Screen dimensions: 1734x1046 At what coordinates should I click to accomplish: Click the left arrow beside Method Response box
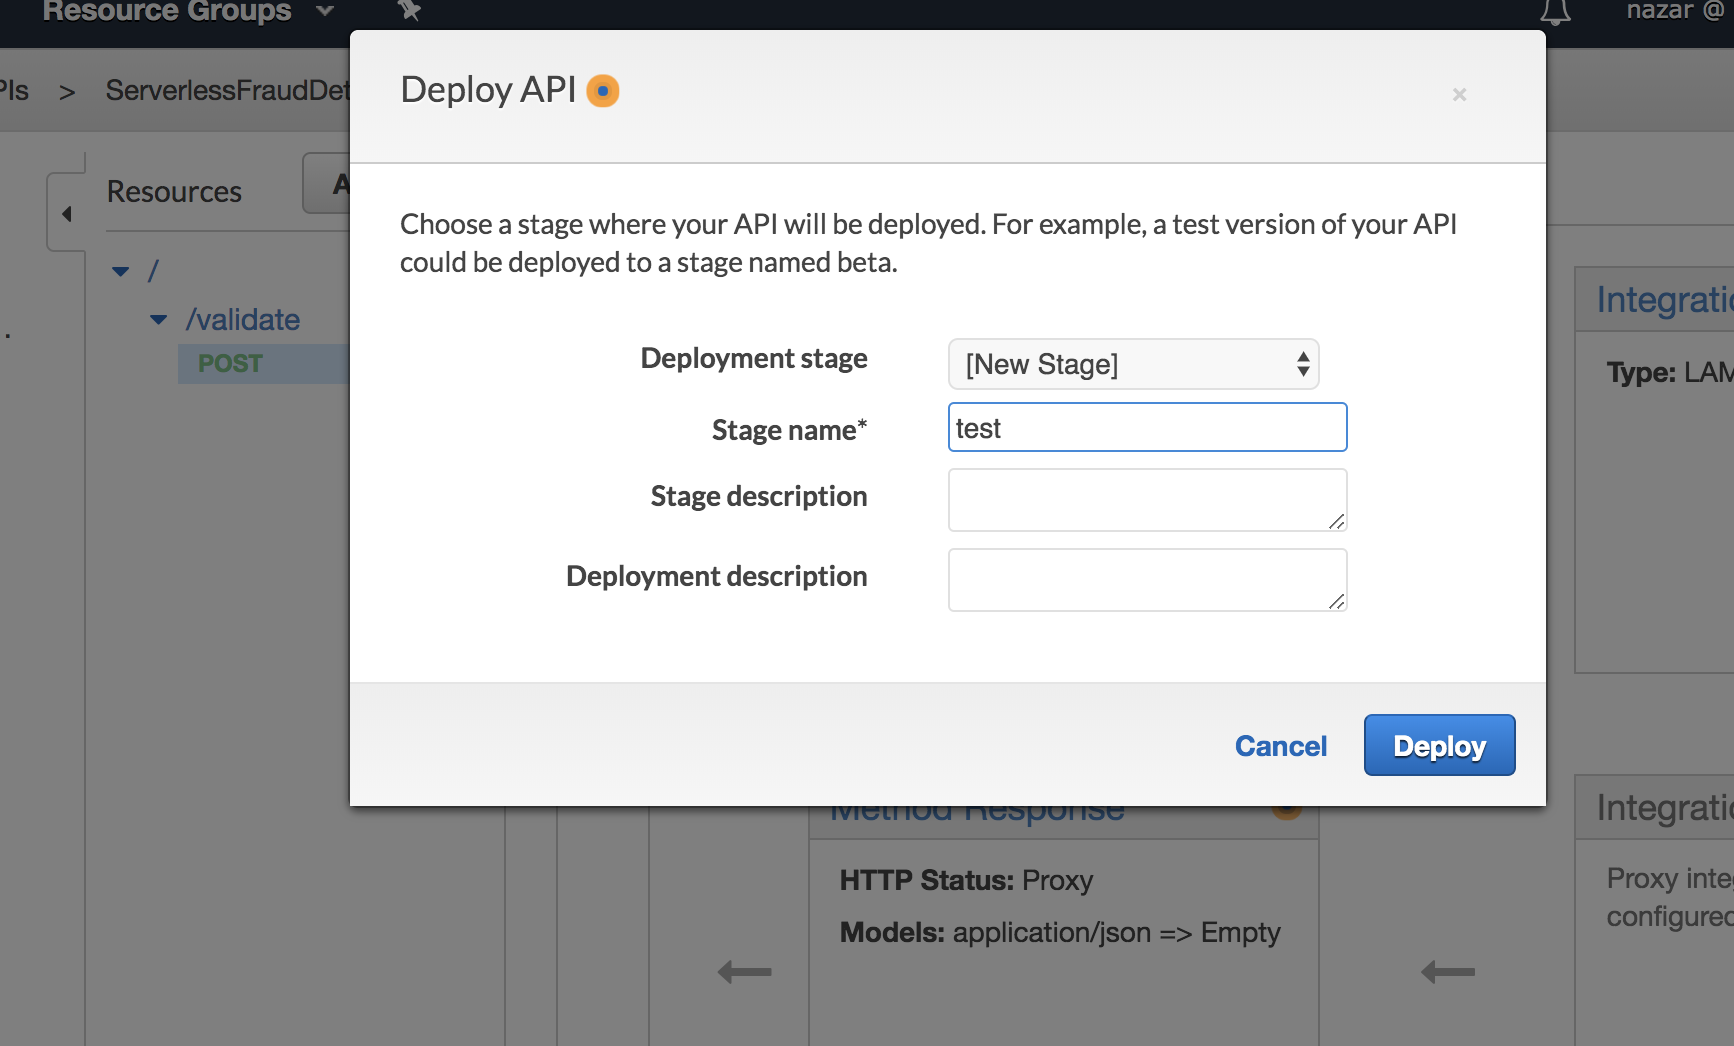[745, 971]
